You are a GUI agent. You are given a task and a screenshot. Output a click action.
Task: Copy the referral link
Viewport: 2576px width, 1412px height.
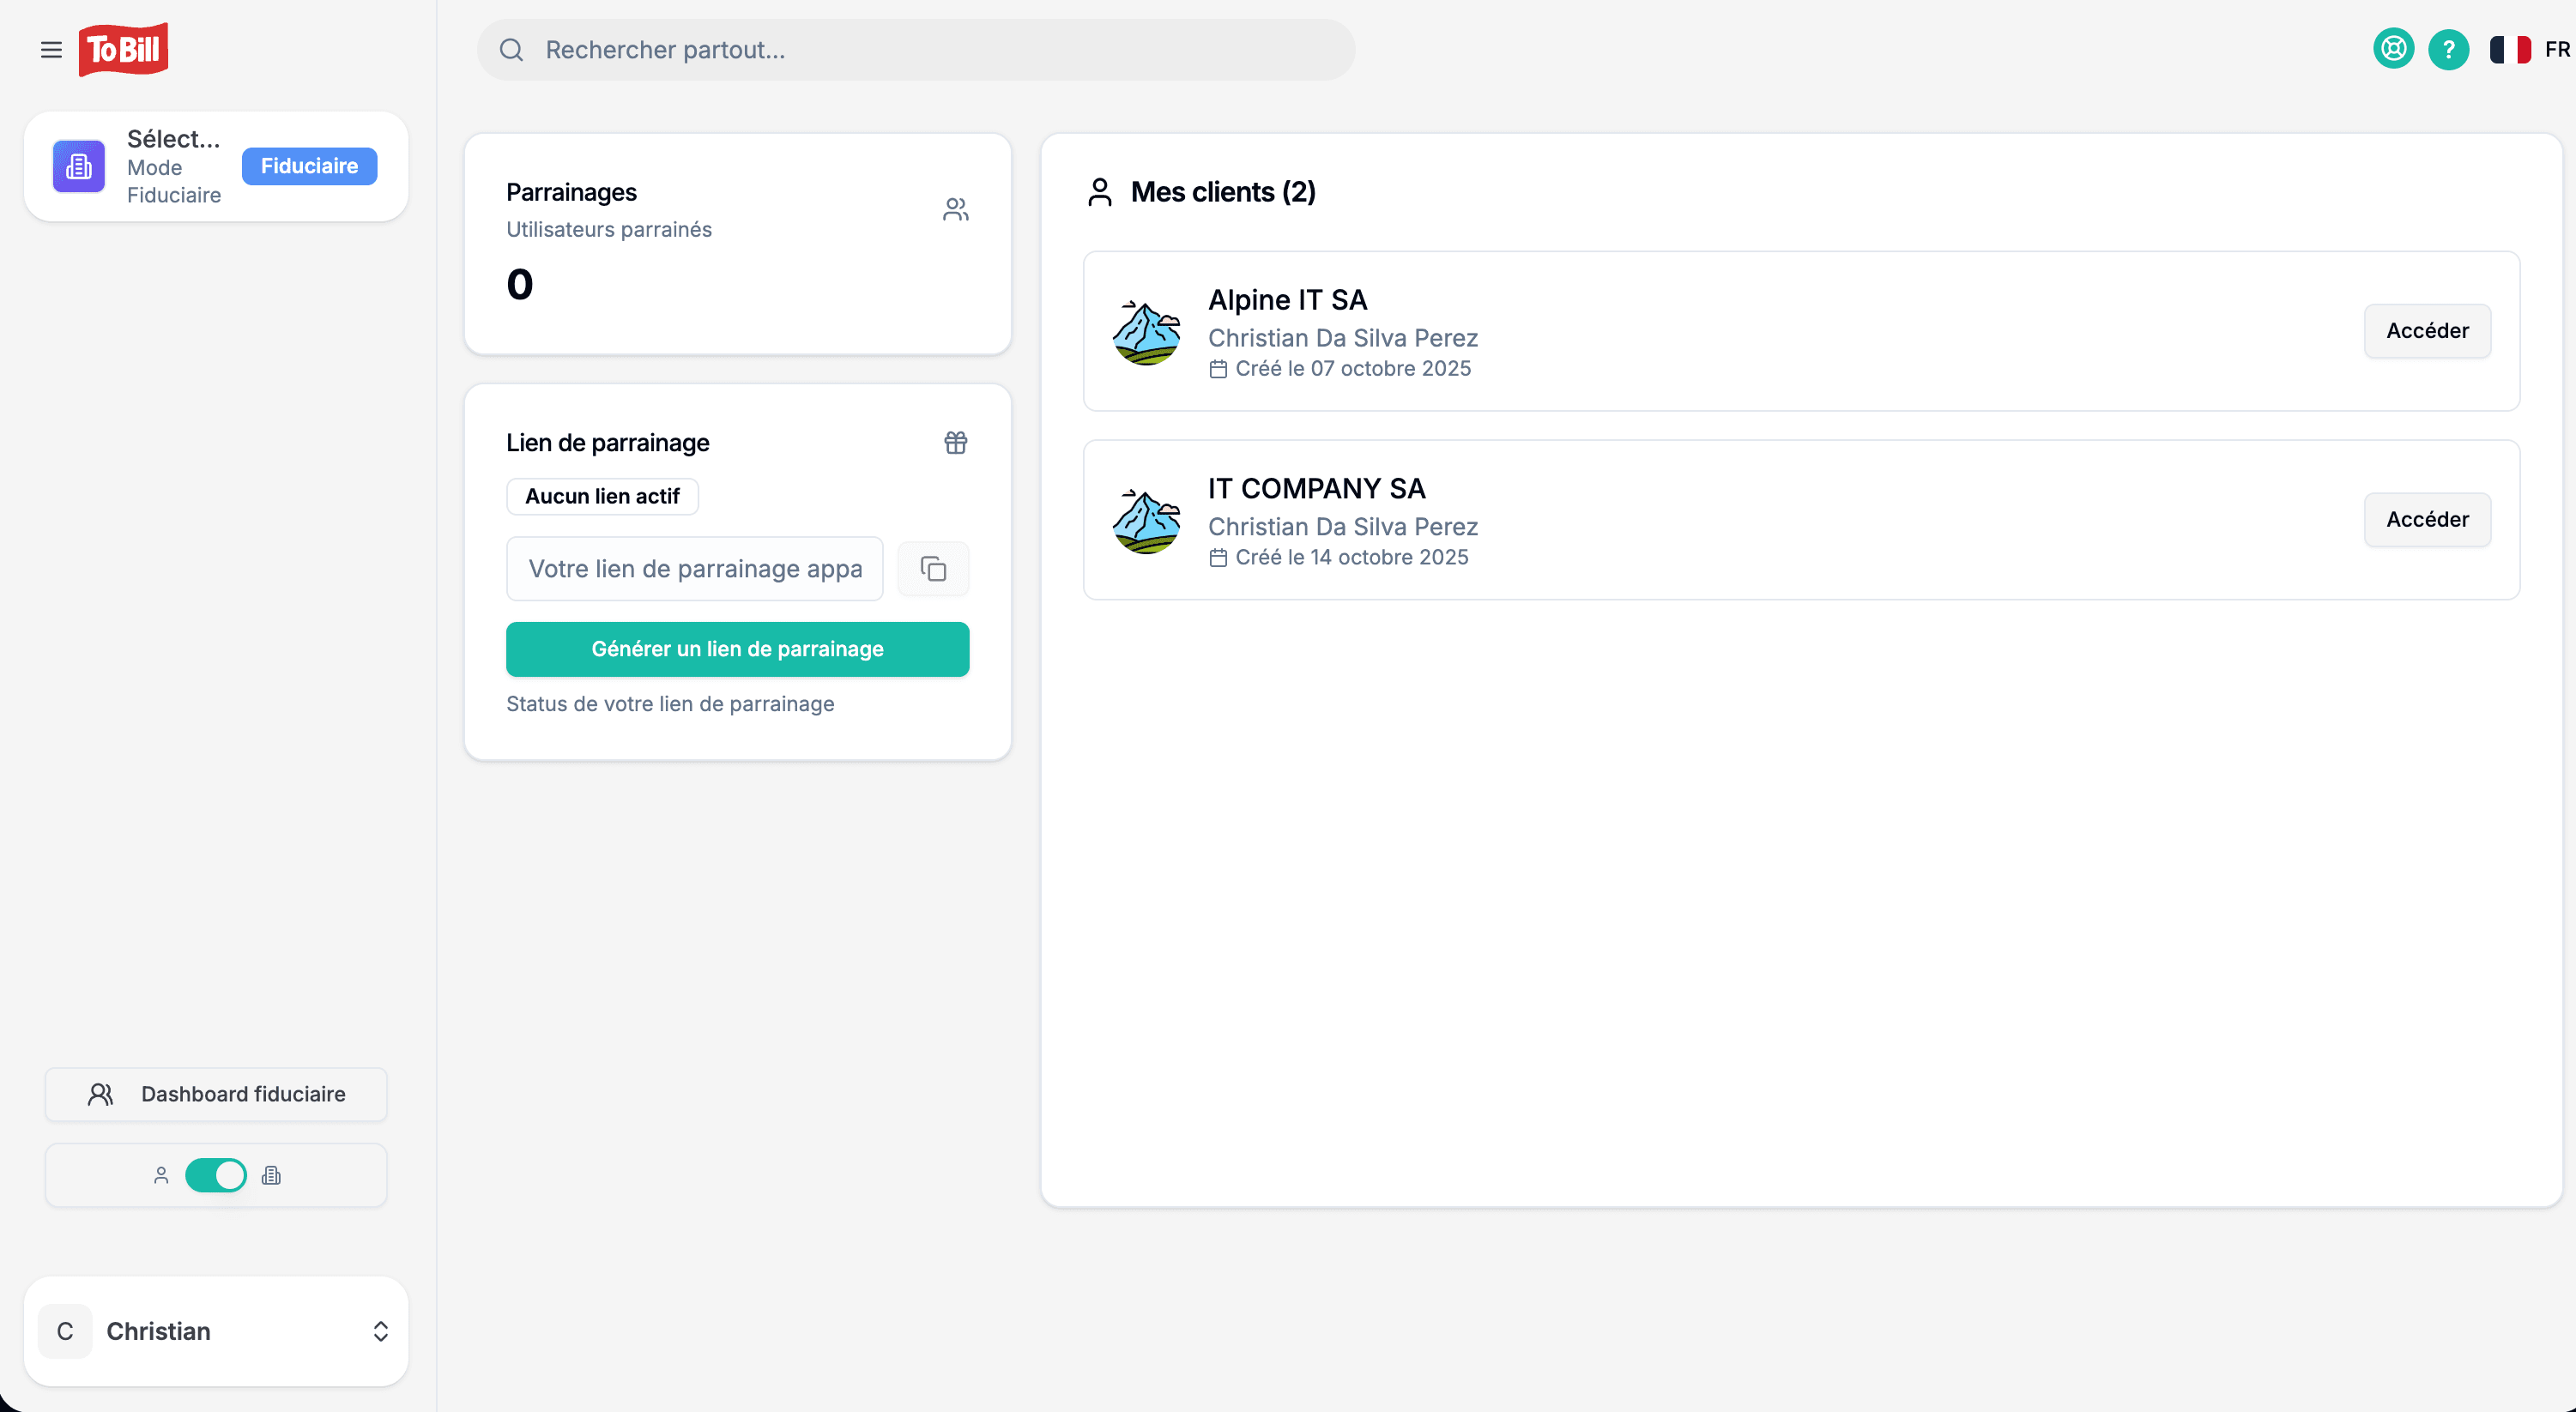coord(933,569)
